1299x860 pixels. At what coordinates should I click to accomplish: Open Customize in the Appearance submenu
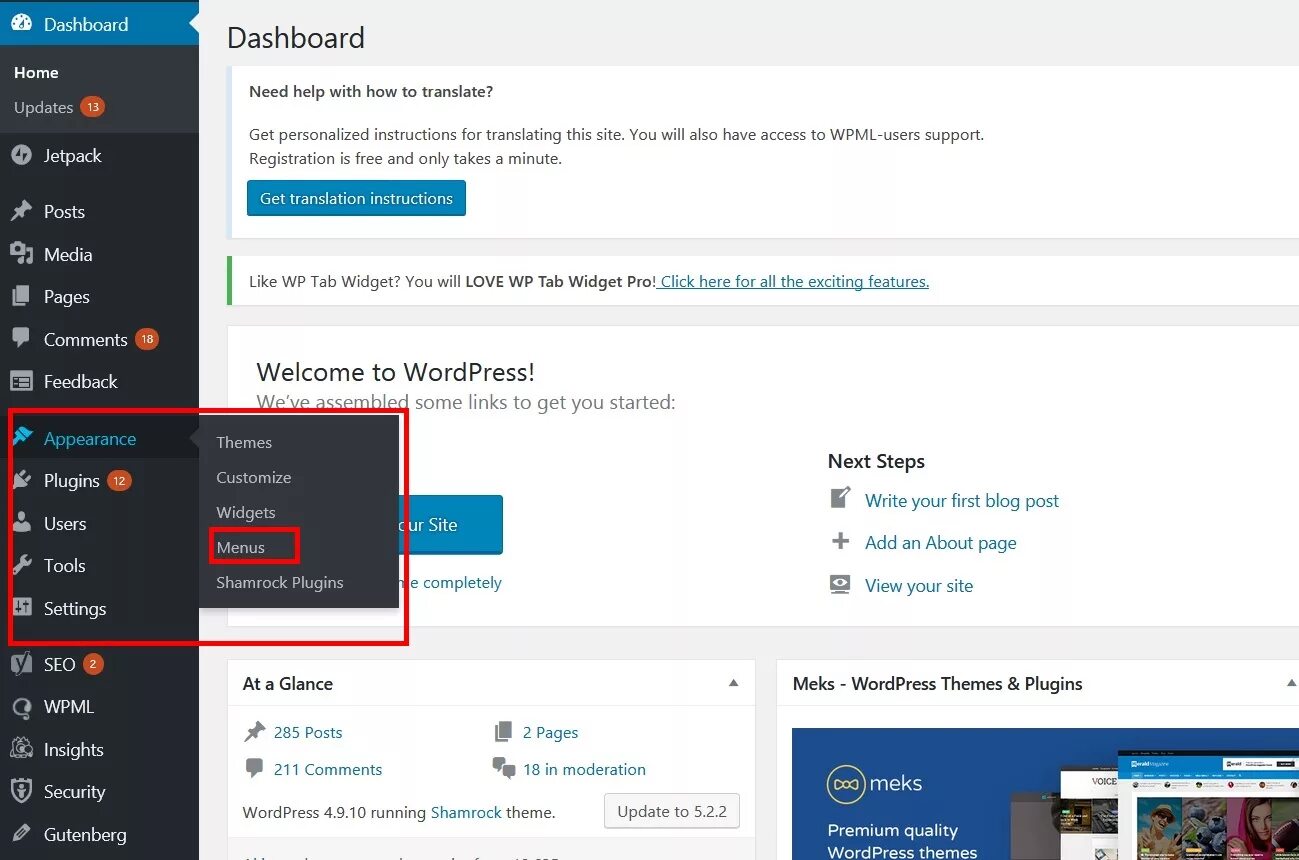[254, 477]
